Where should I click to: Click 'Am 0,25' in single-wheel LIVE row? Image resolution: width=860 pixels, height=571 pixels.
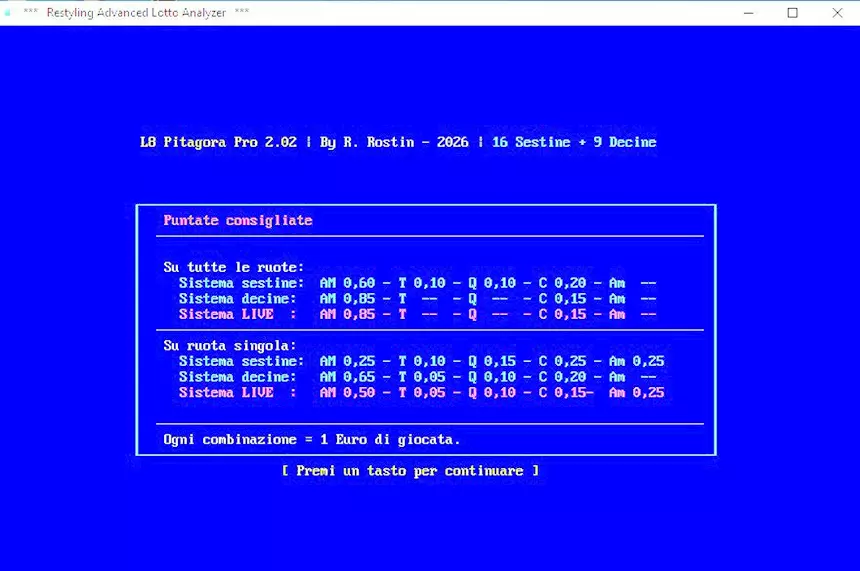[637, 393]
